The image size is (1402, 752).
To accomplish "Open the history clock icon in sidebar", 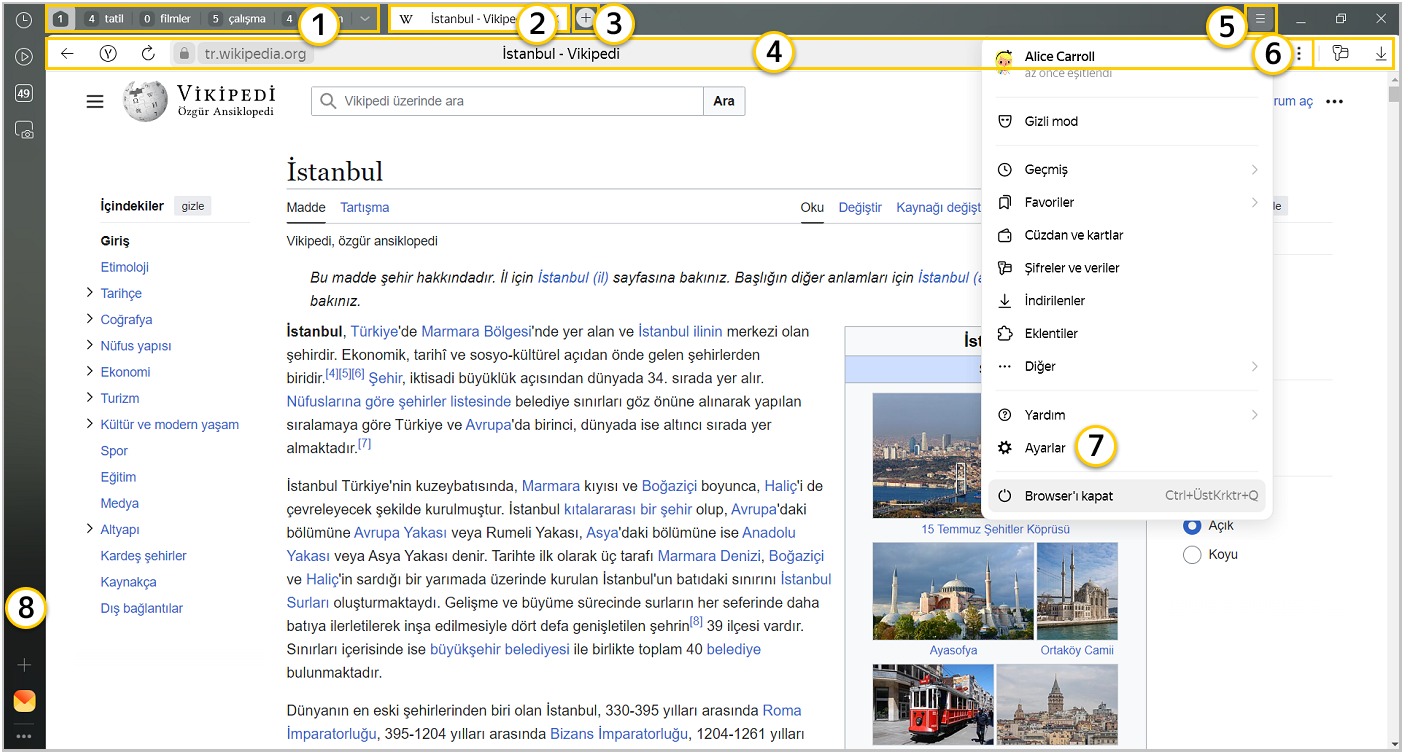I will (x=24, y=19).
